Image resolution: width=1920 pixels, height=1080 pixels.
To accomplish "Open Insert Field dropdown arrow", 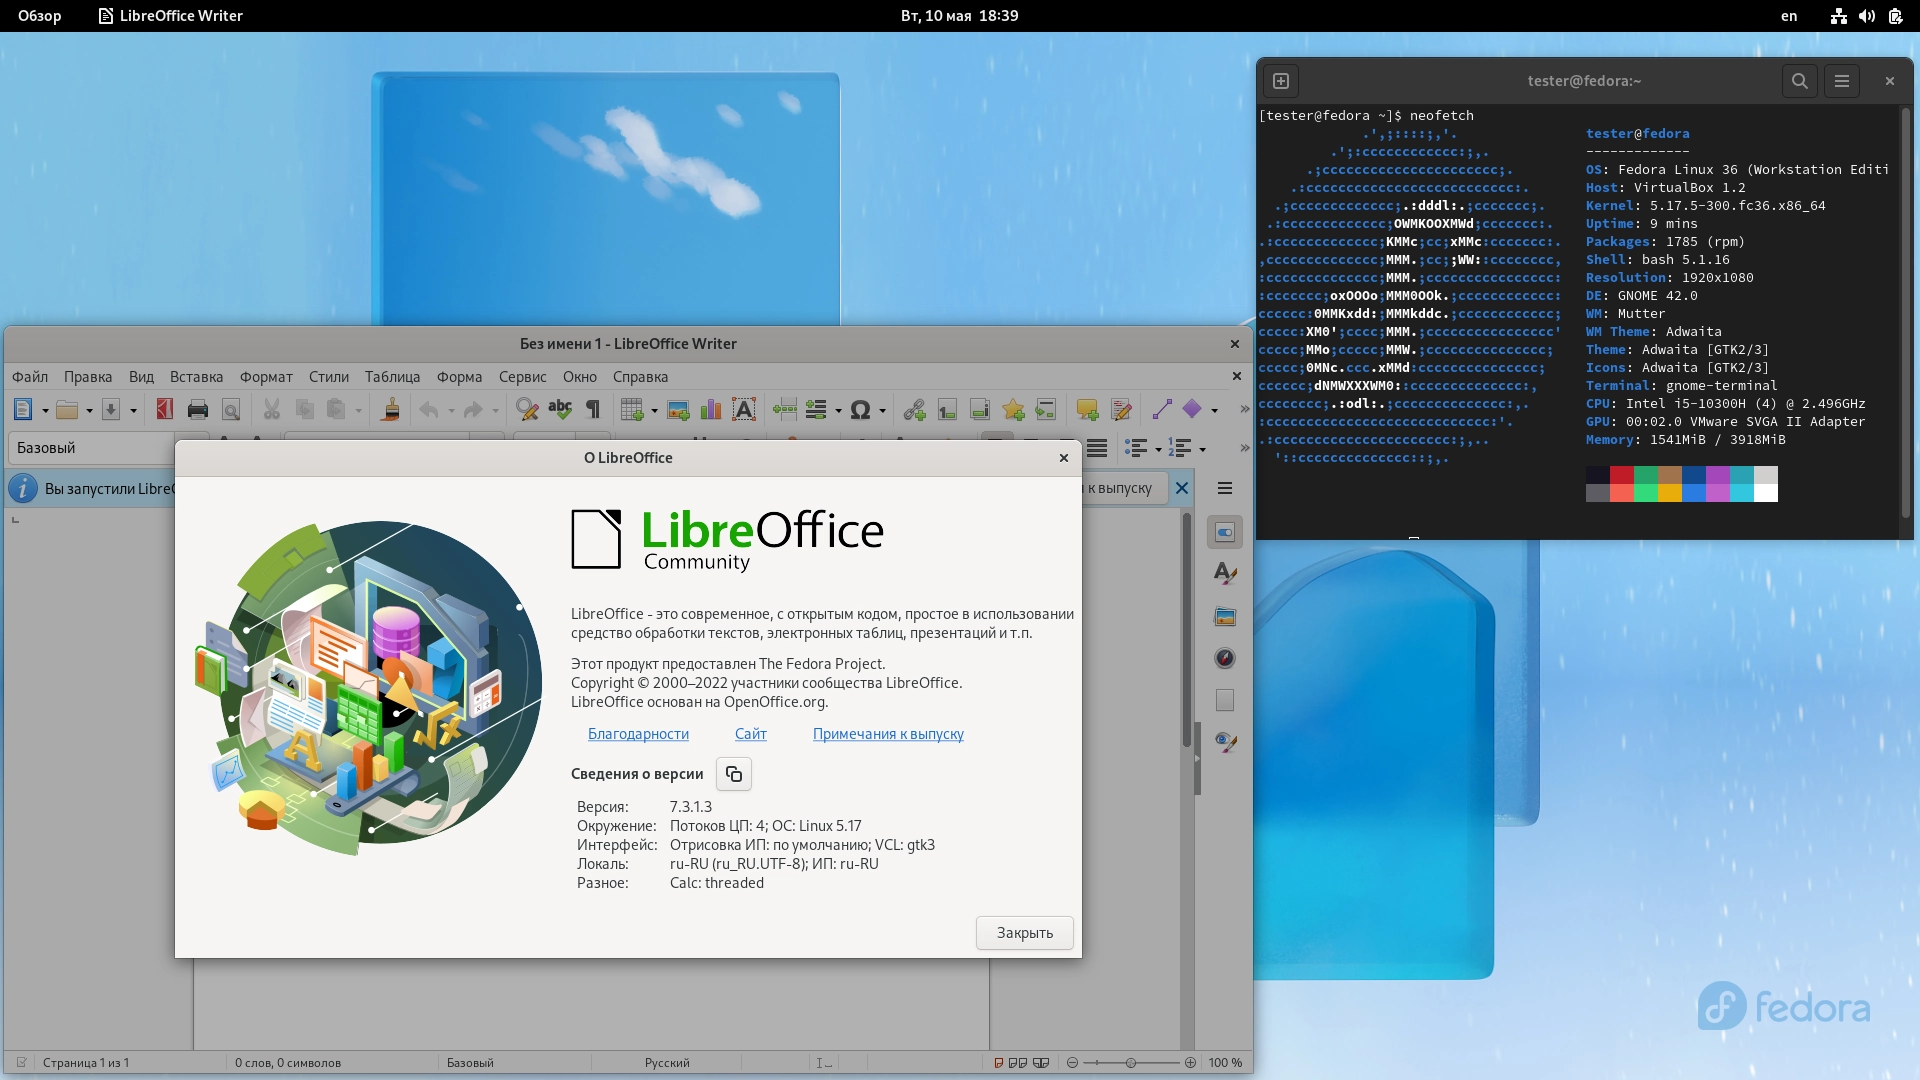I will 838,411.
